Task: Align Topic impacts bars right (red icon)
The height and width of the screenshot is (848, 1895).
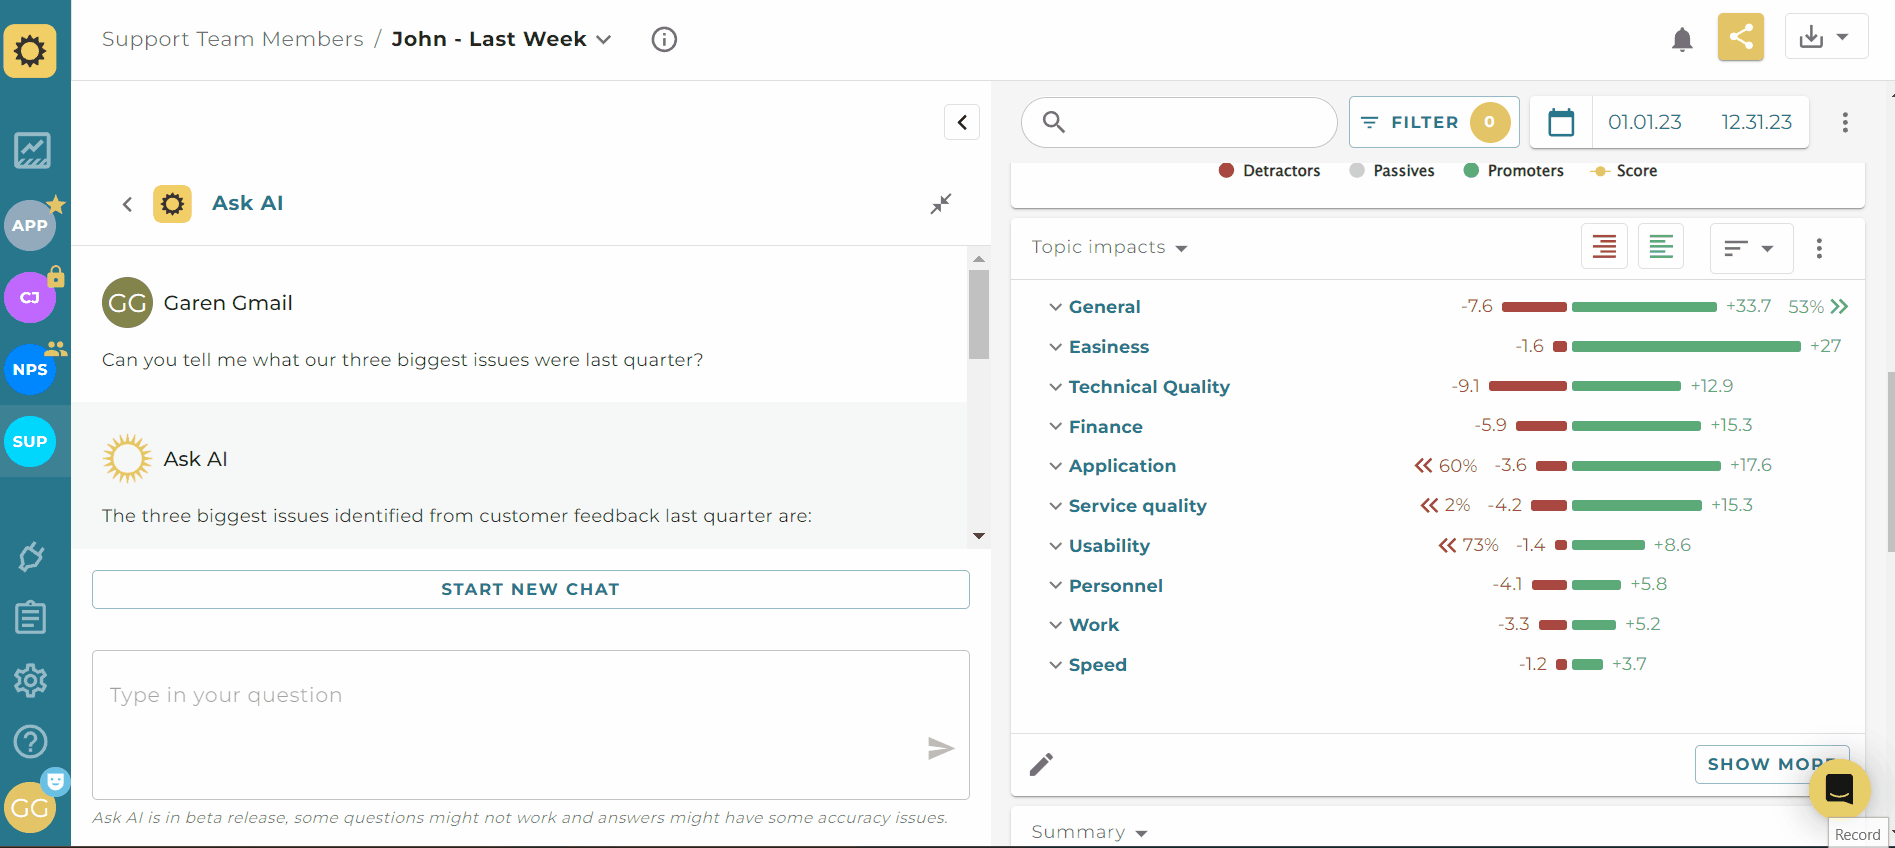Action: (x=1604, y=247)
